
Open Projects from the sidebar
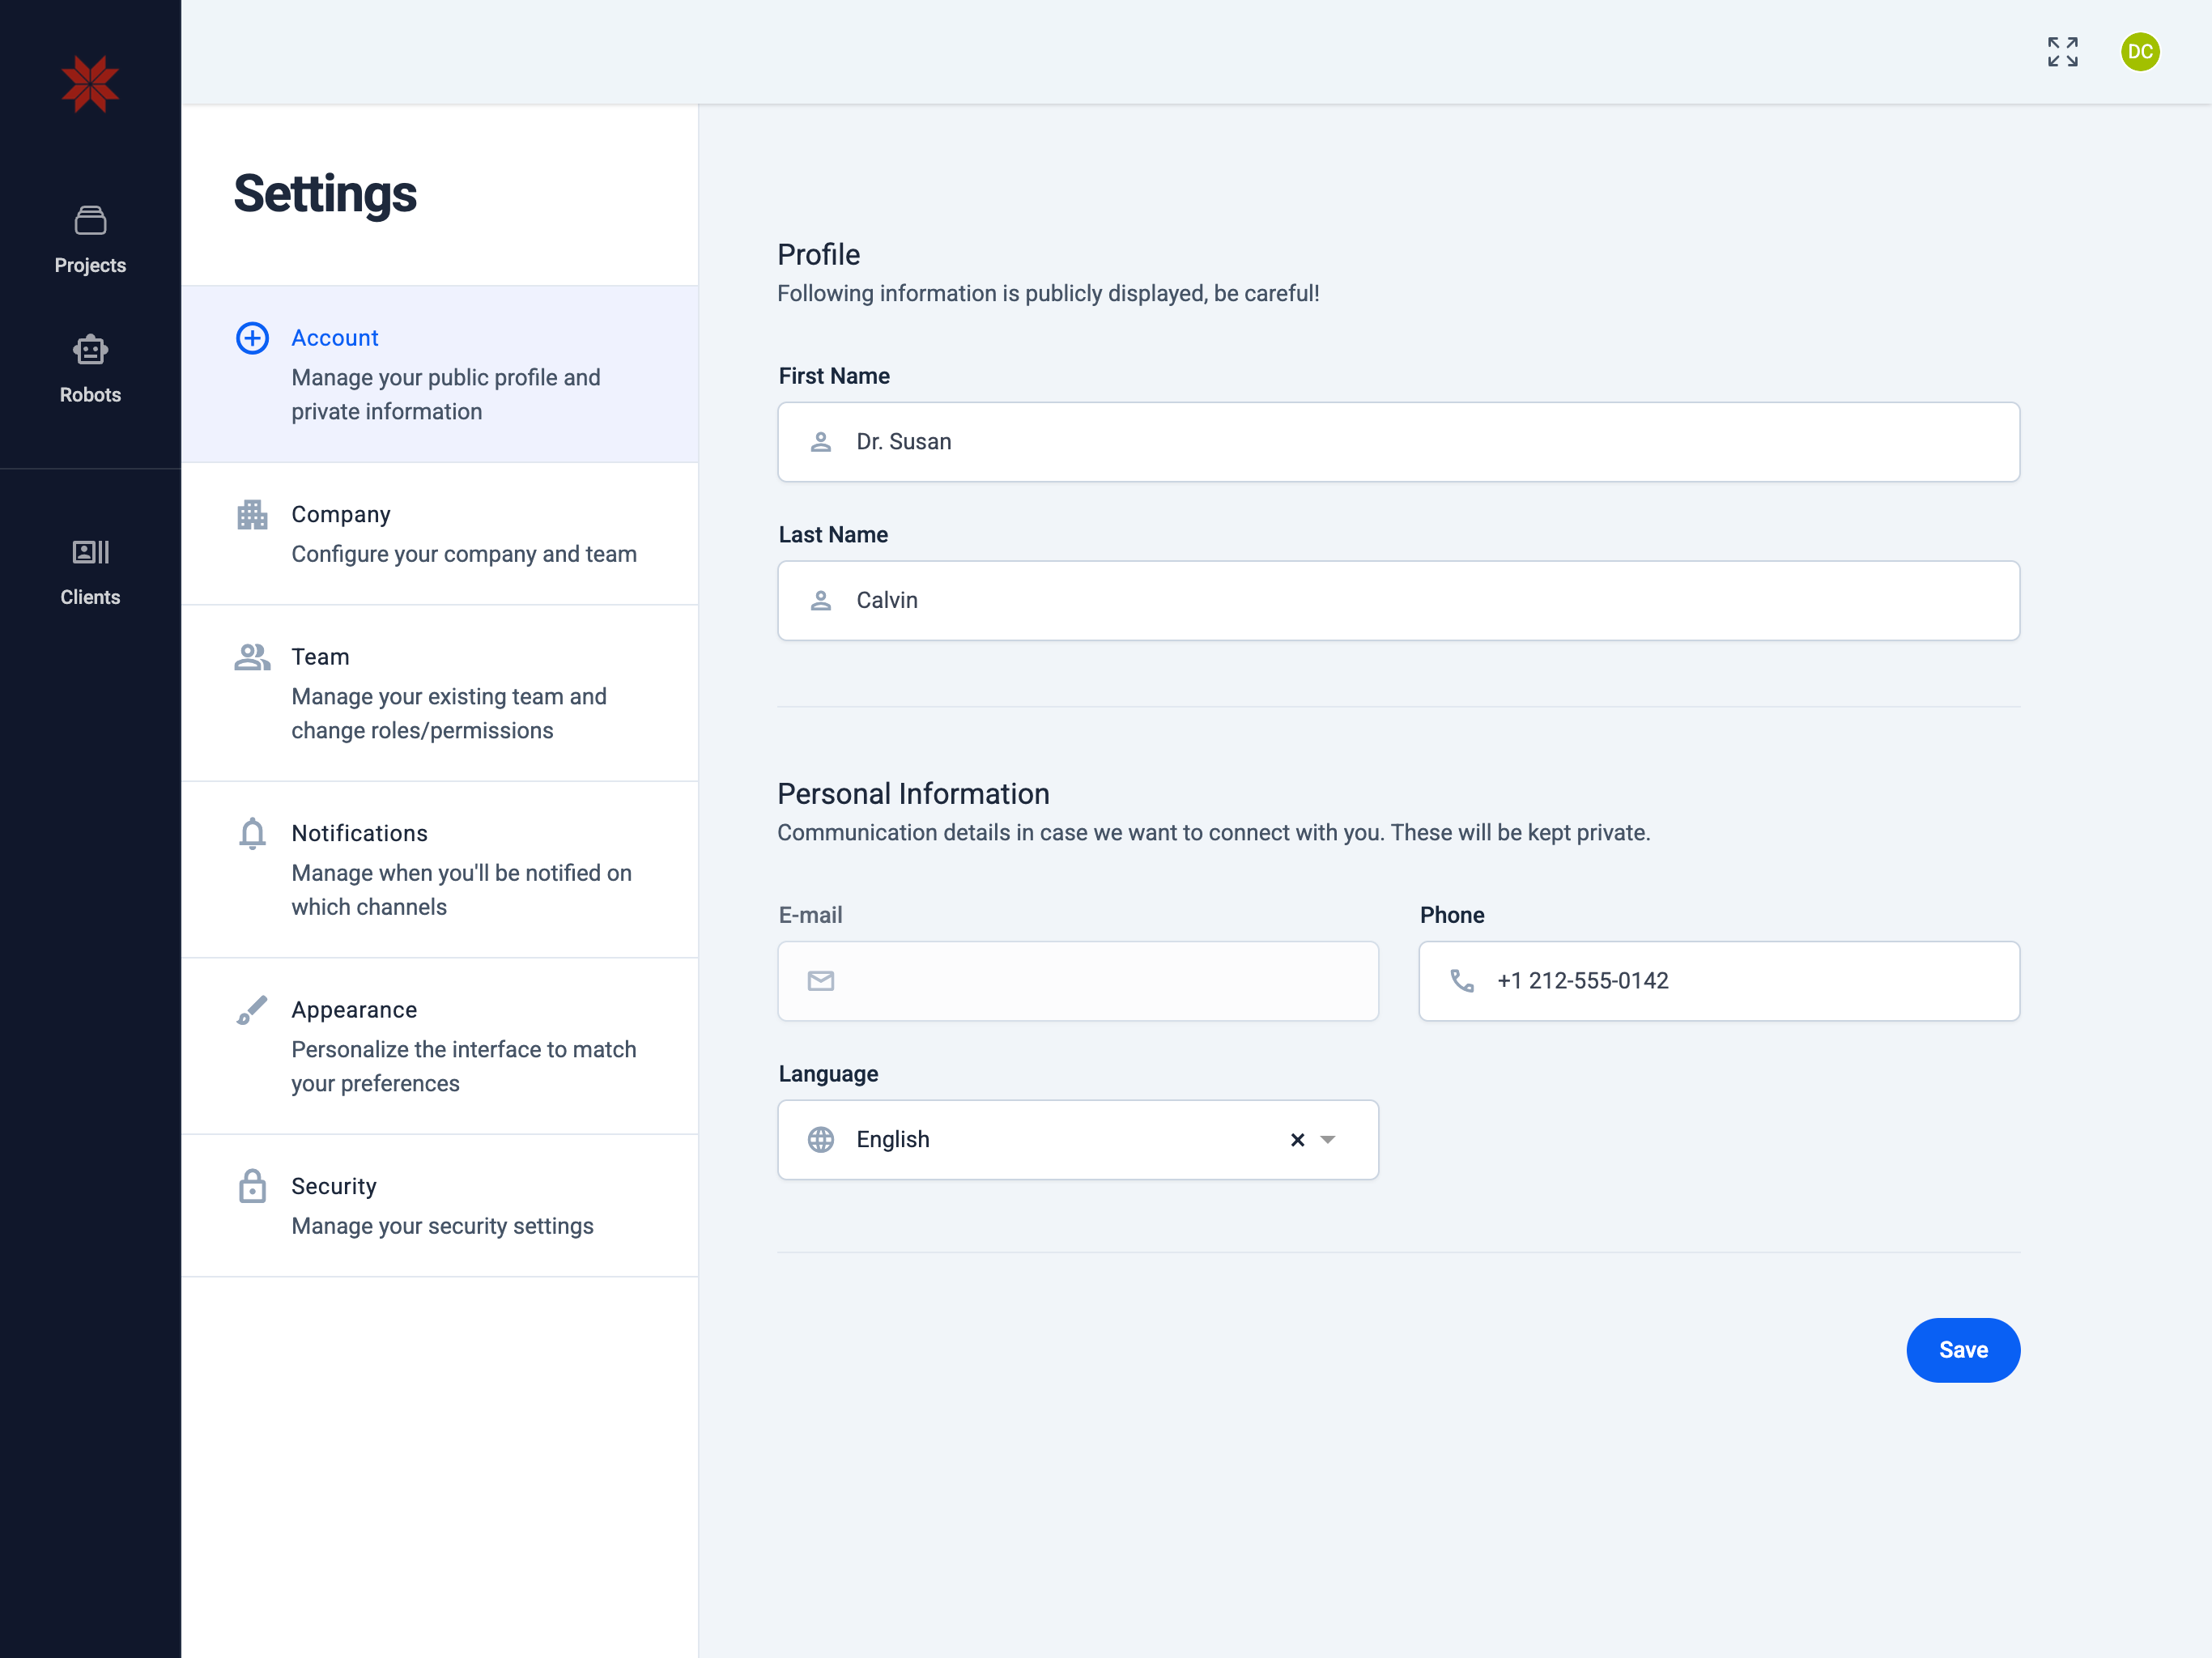90,240
